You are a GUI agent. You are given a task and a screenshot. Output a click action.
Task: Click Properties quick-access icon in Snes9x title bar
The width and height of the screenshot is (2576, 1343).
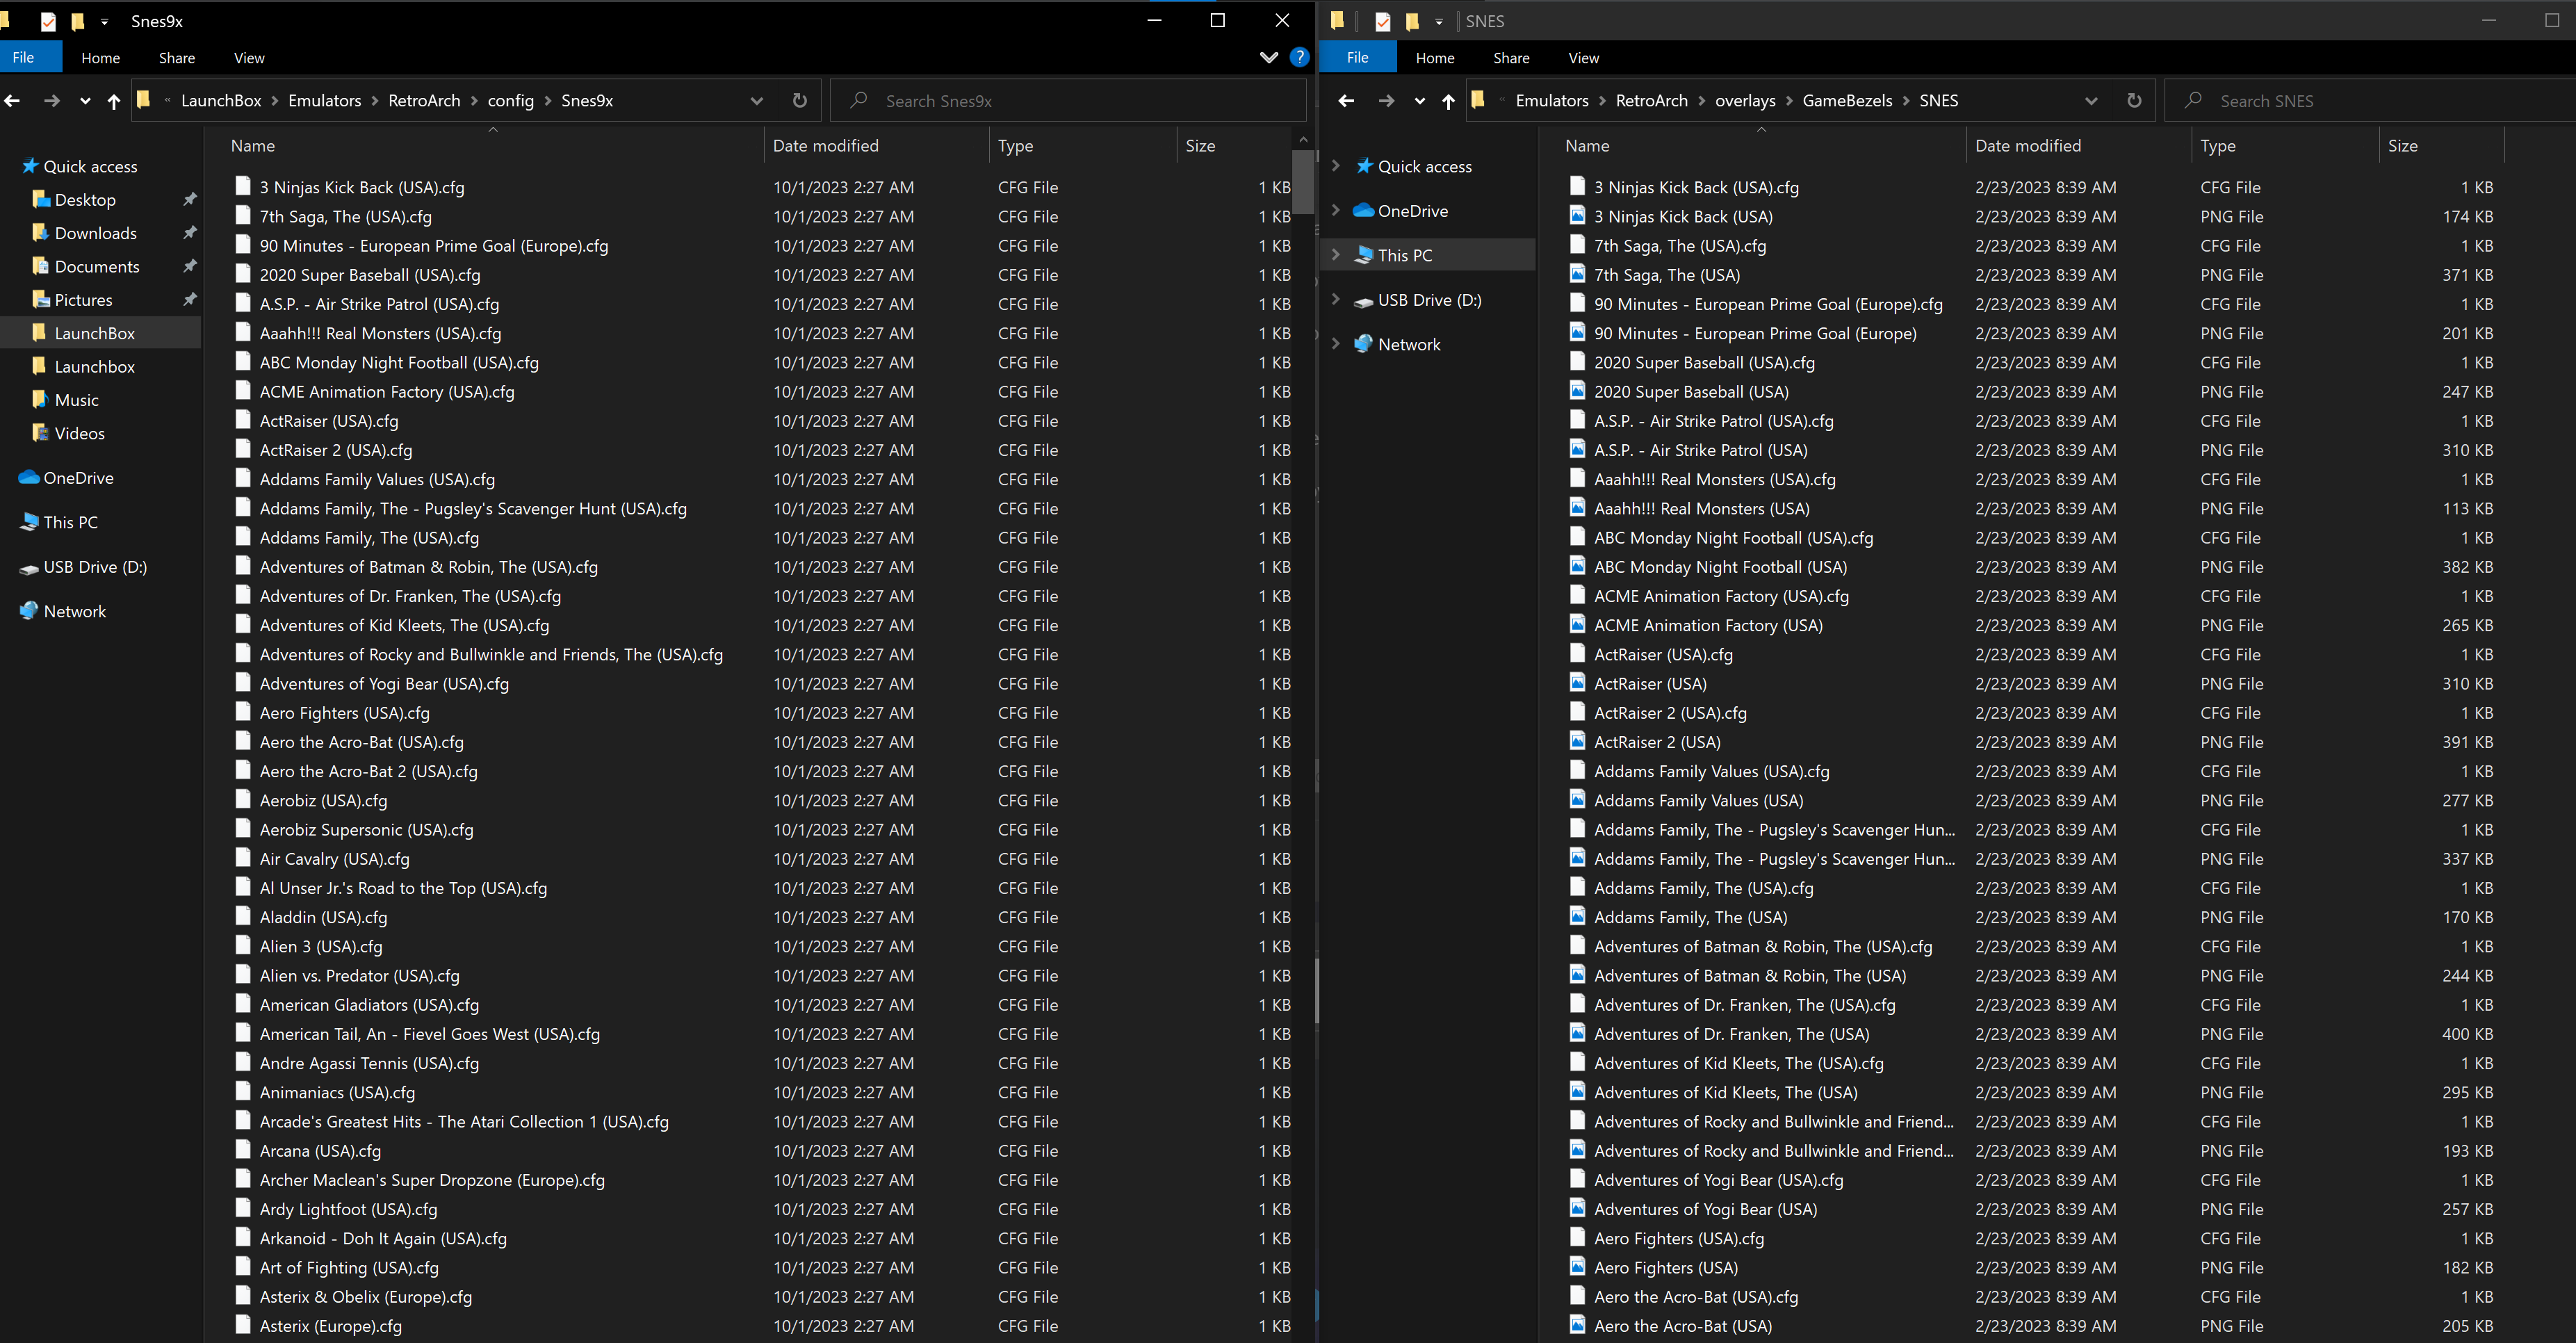pos(48,21)
